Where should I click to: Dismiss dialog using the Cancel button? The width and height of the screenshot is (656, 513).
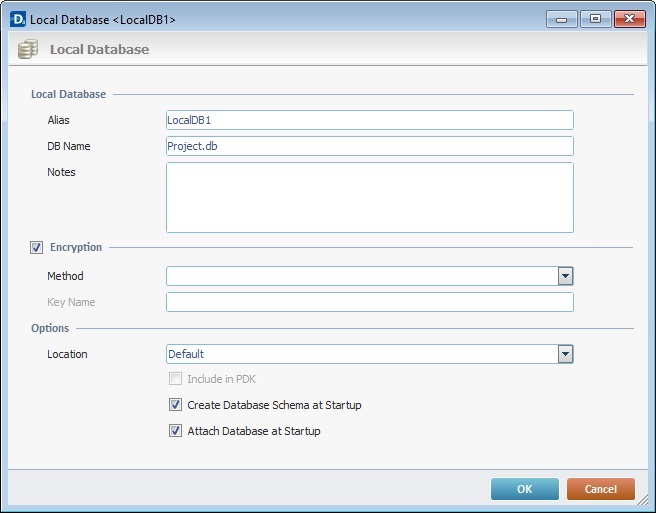[x=601, y=489]
